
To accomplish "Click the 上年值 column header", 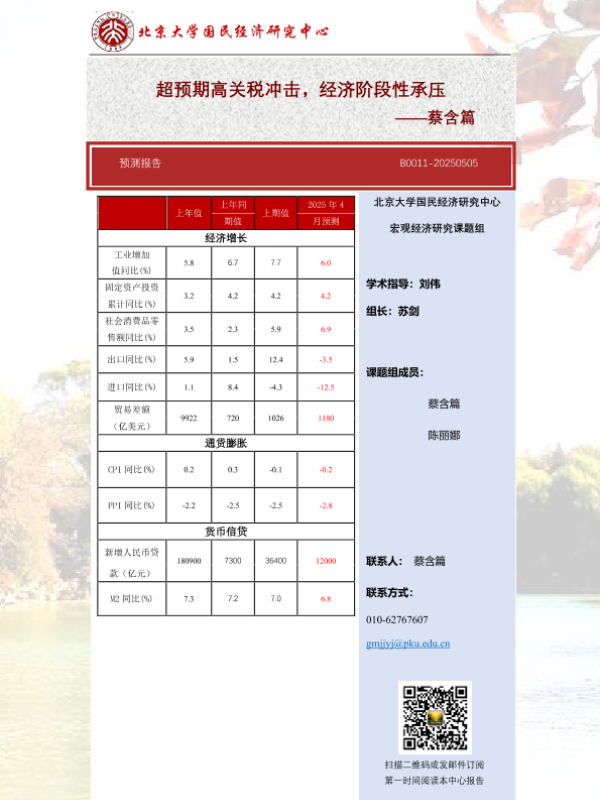I will 189,213.
